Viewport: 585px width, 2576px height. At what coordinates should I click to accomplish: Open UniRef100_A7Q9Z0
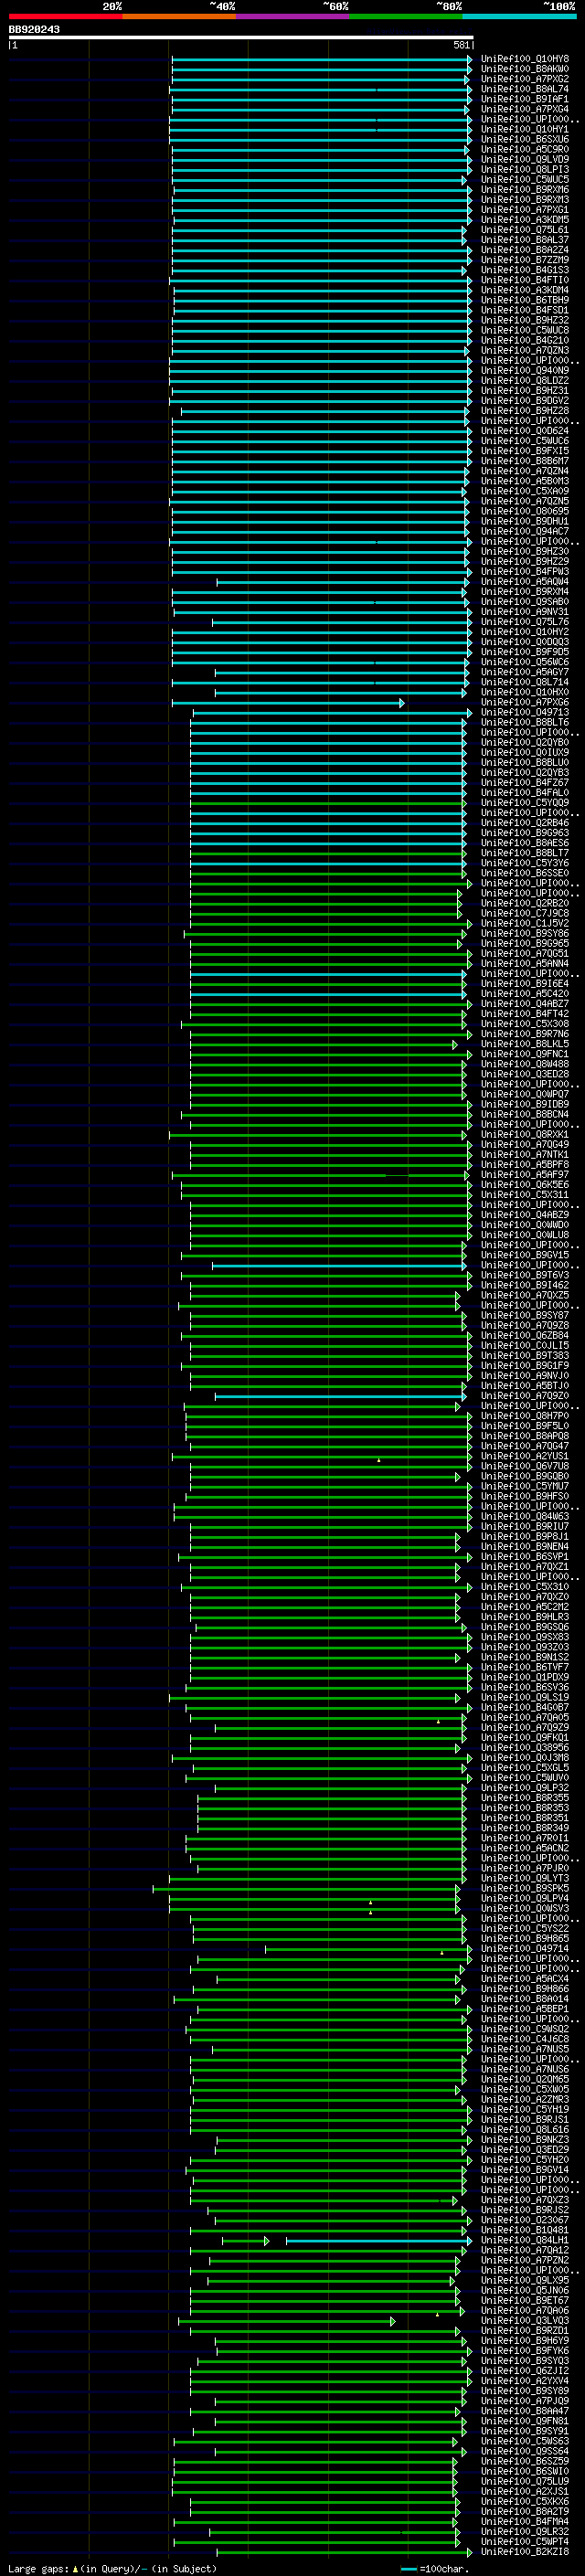pos(524,1395)
